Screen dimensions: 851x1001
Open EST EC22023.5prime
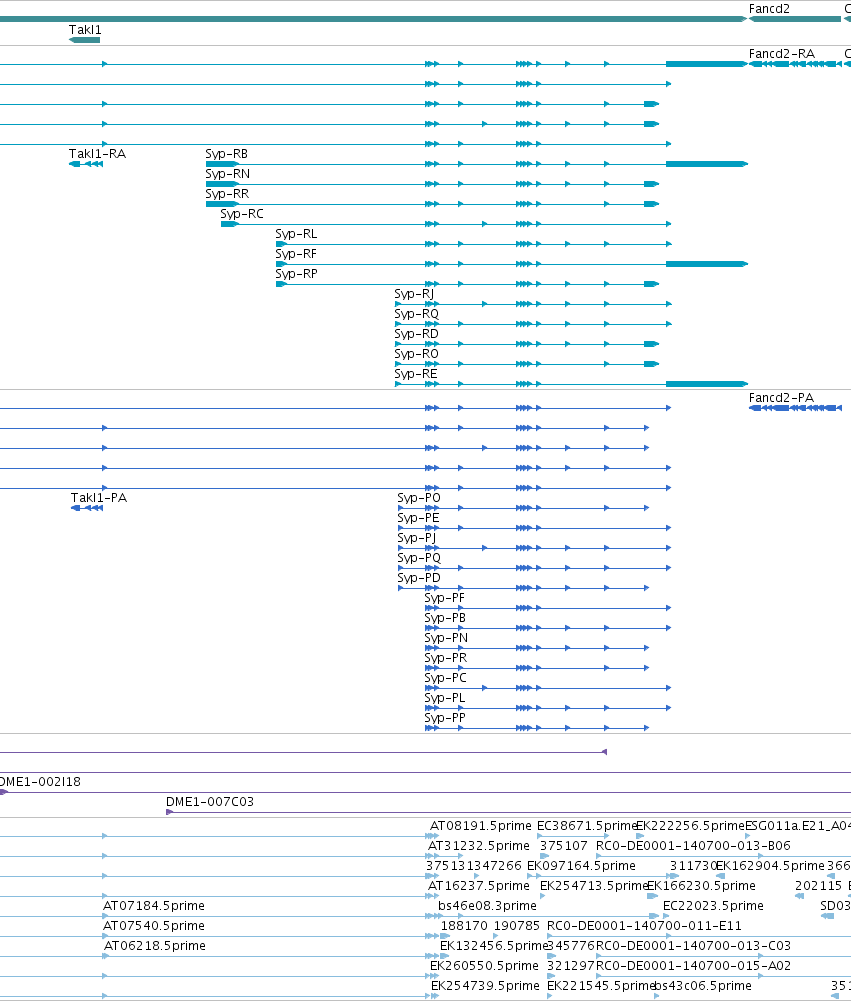coord(713,906)
